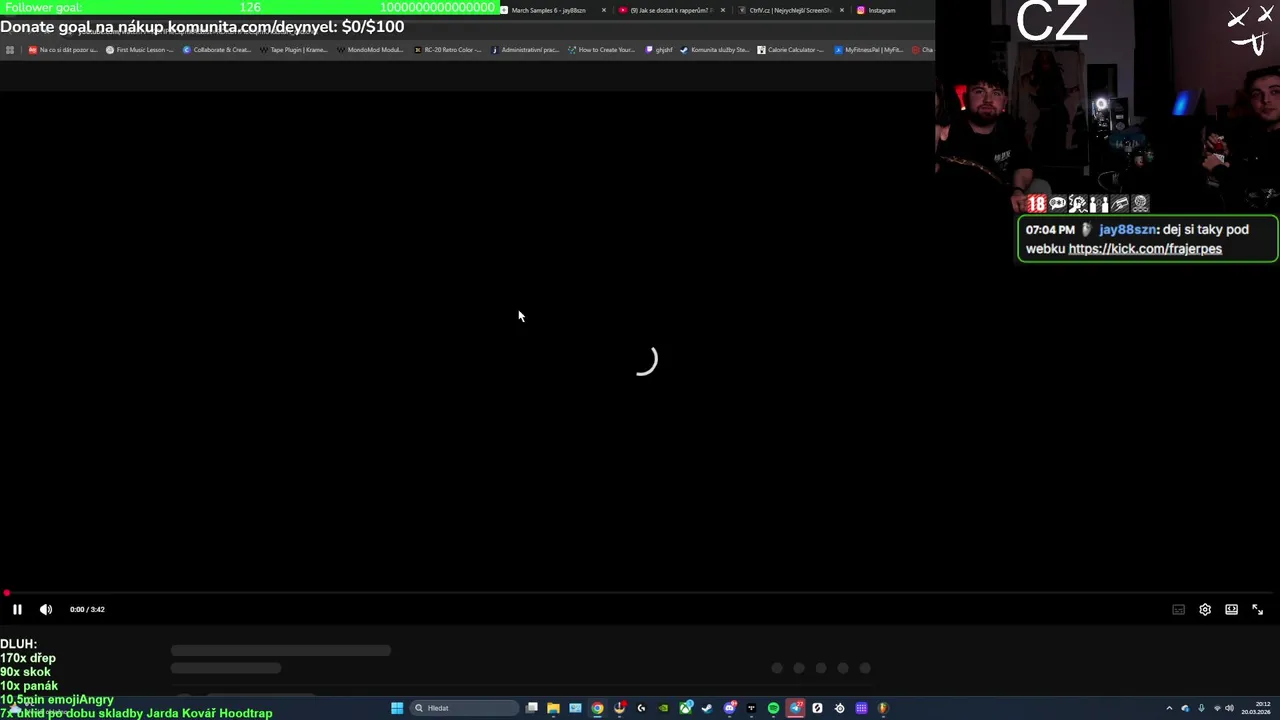This screenshot has width=1280, height=720.
Task: Mute the video player volume
Action: point(46,609)
